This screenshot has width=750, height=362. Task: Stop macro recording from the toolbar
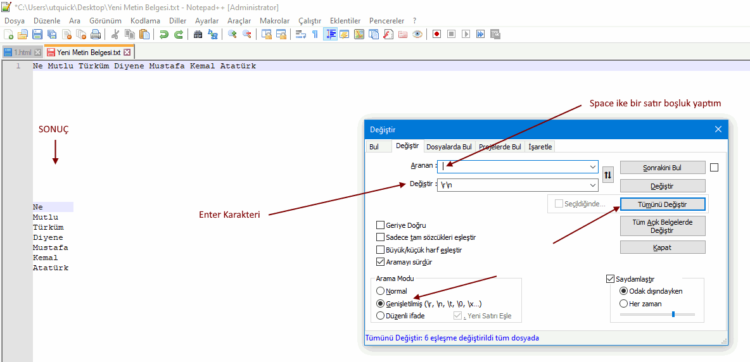(x=451, y=34)
